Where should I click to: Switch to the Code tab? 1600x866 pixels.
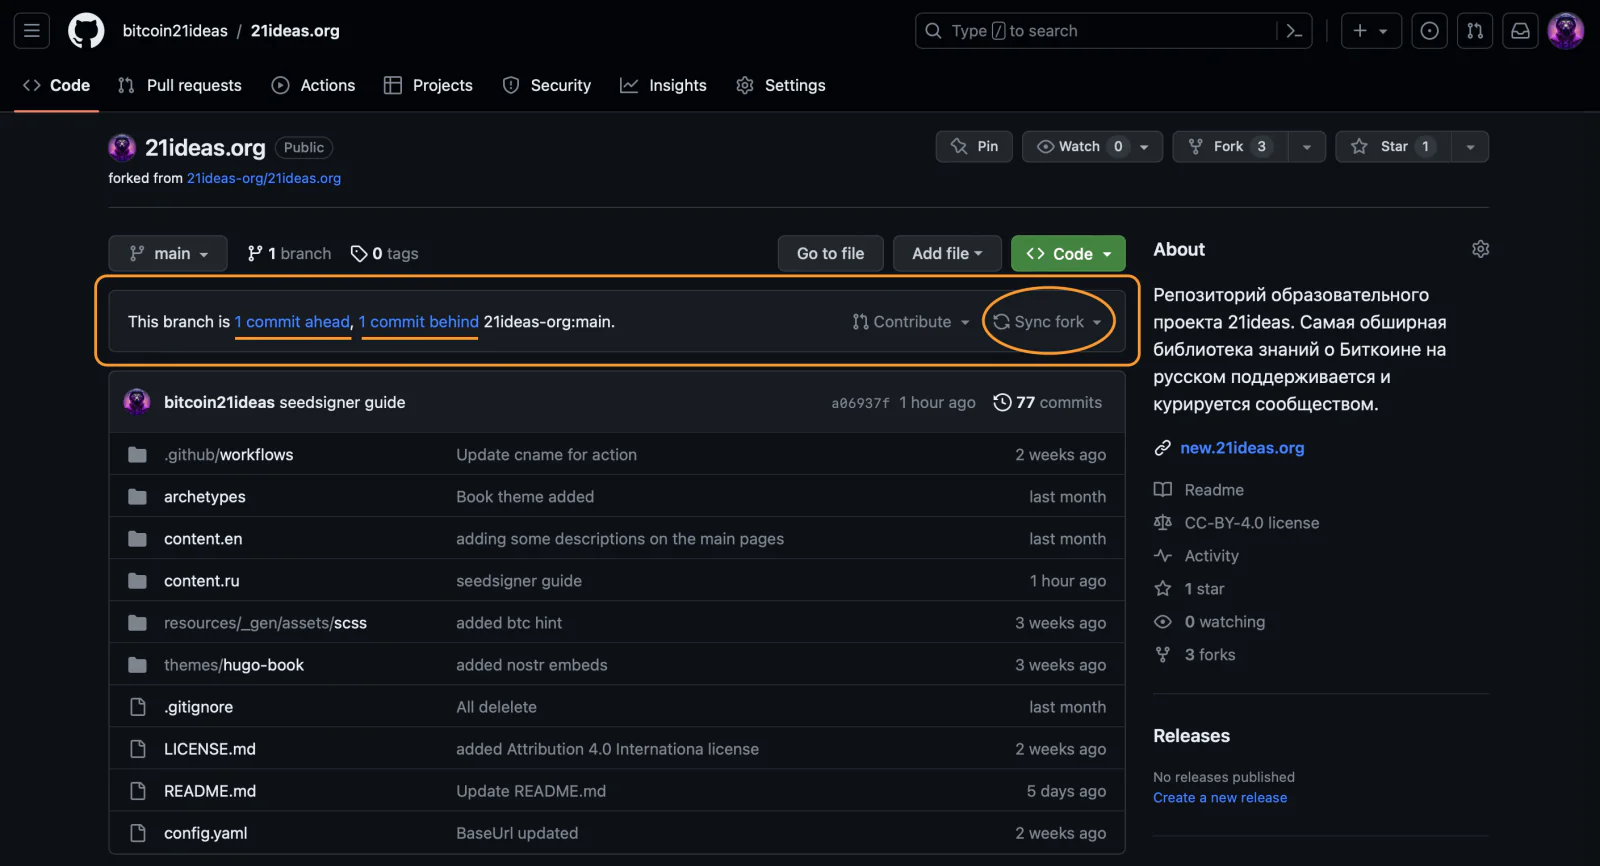[x=57, y=86]
